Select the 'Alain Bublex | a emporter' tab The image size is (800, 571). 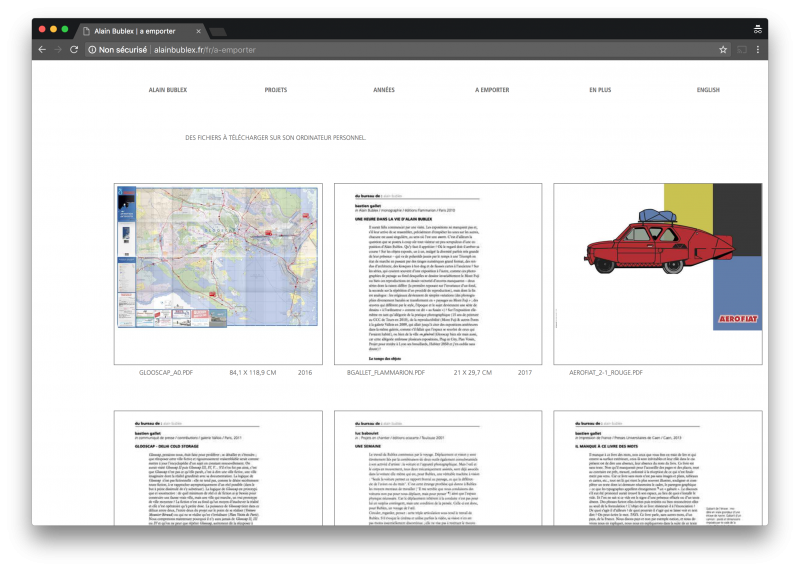pos(140,31)
